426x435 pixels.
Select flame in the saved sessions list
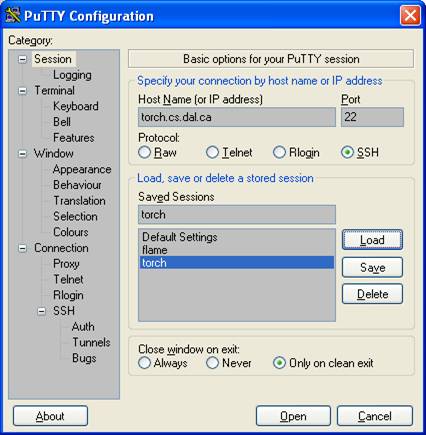point(237,250)
